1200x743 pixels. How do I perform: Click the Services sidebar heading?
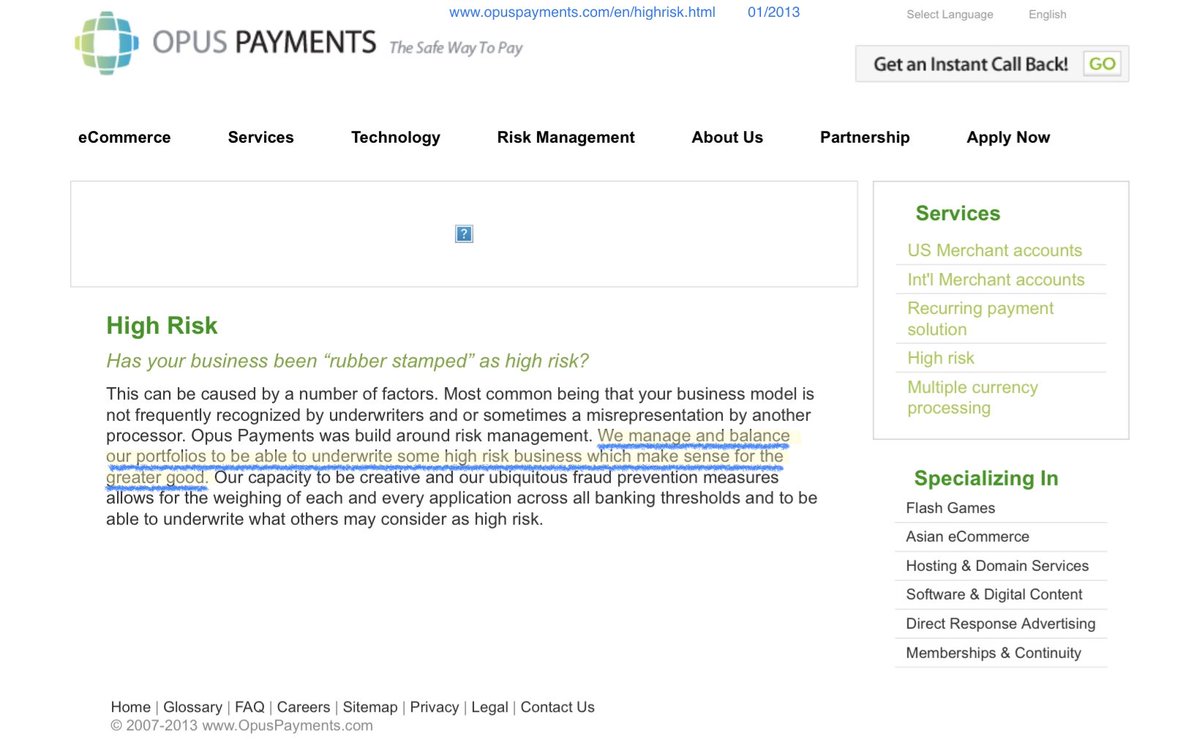pyautogui.click(x=958, y=214)
